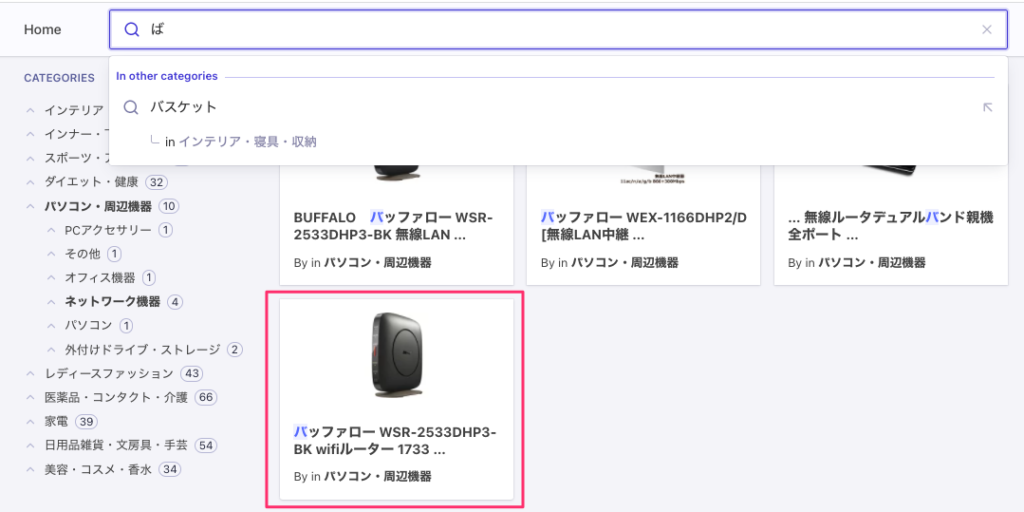Expand the 美容・コスメ・香水 chevron
The image size is (1024, 512).
[30, 469]
